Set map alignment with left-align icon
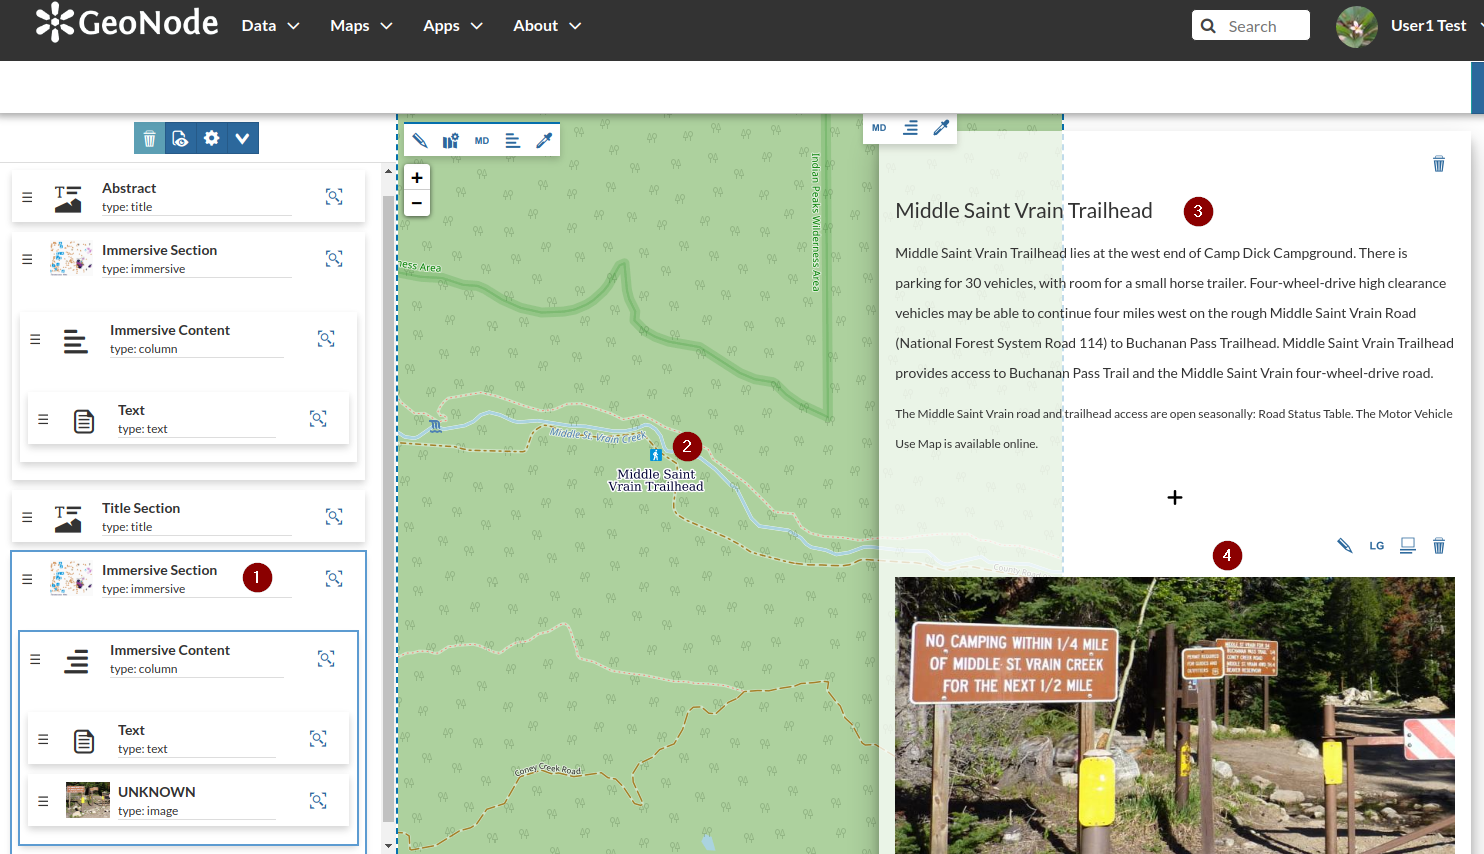The height and width of the screenshot is (854, 1484). (x=513, y=141)
